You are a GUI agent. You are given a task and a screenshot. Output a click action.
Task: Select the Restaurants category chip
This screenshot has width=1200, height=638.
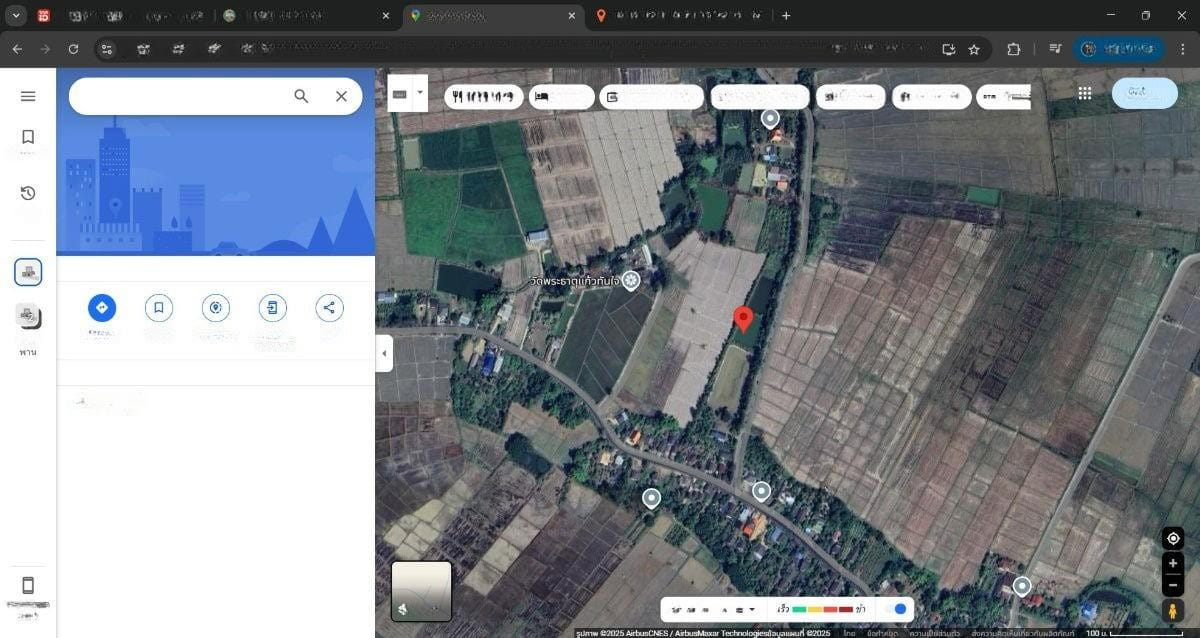[x=483, y=97]
